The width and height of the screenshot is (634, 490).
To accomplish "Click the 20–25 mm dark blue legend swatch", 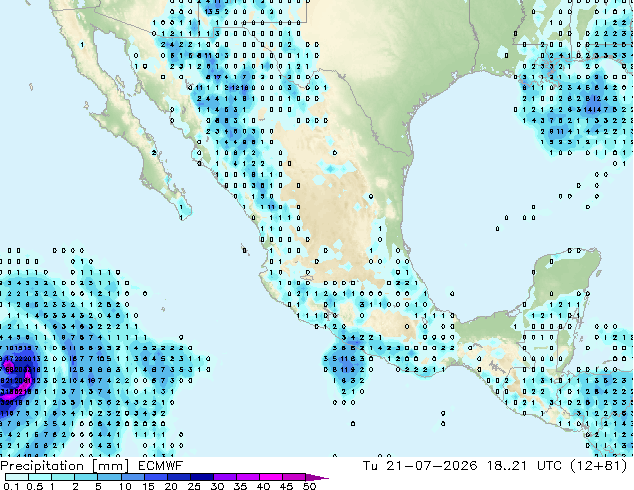I will [x=178, y=477].
